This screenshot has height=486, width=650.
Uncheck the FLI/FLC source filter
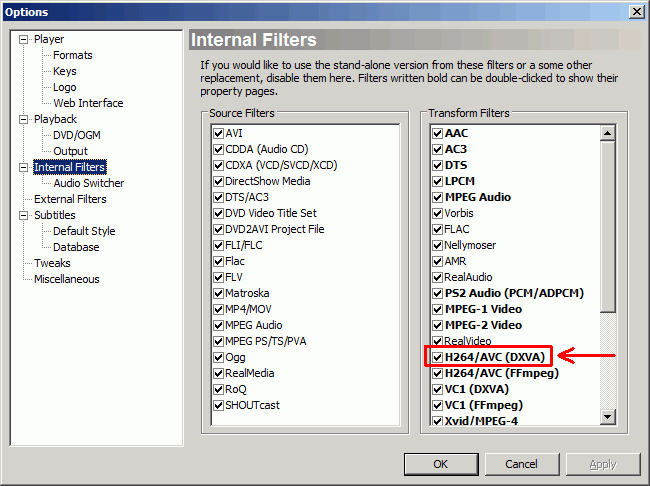click(218, 245)
